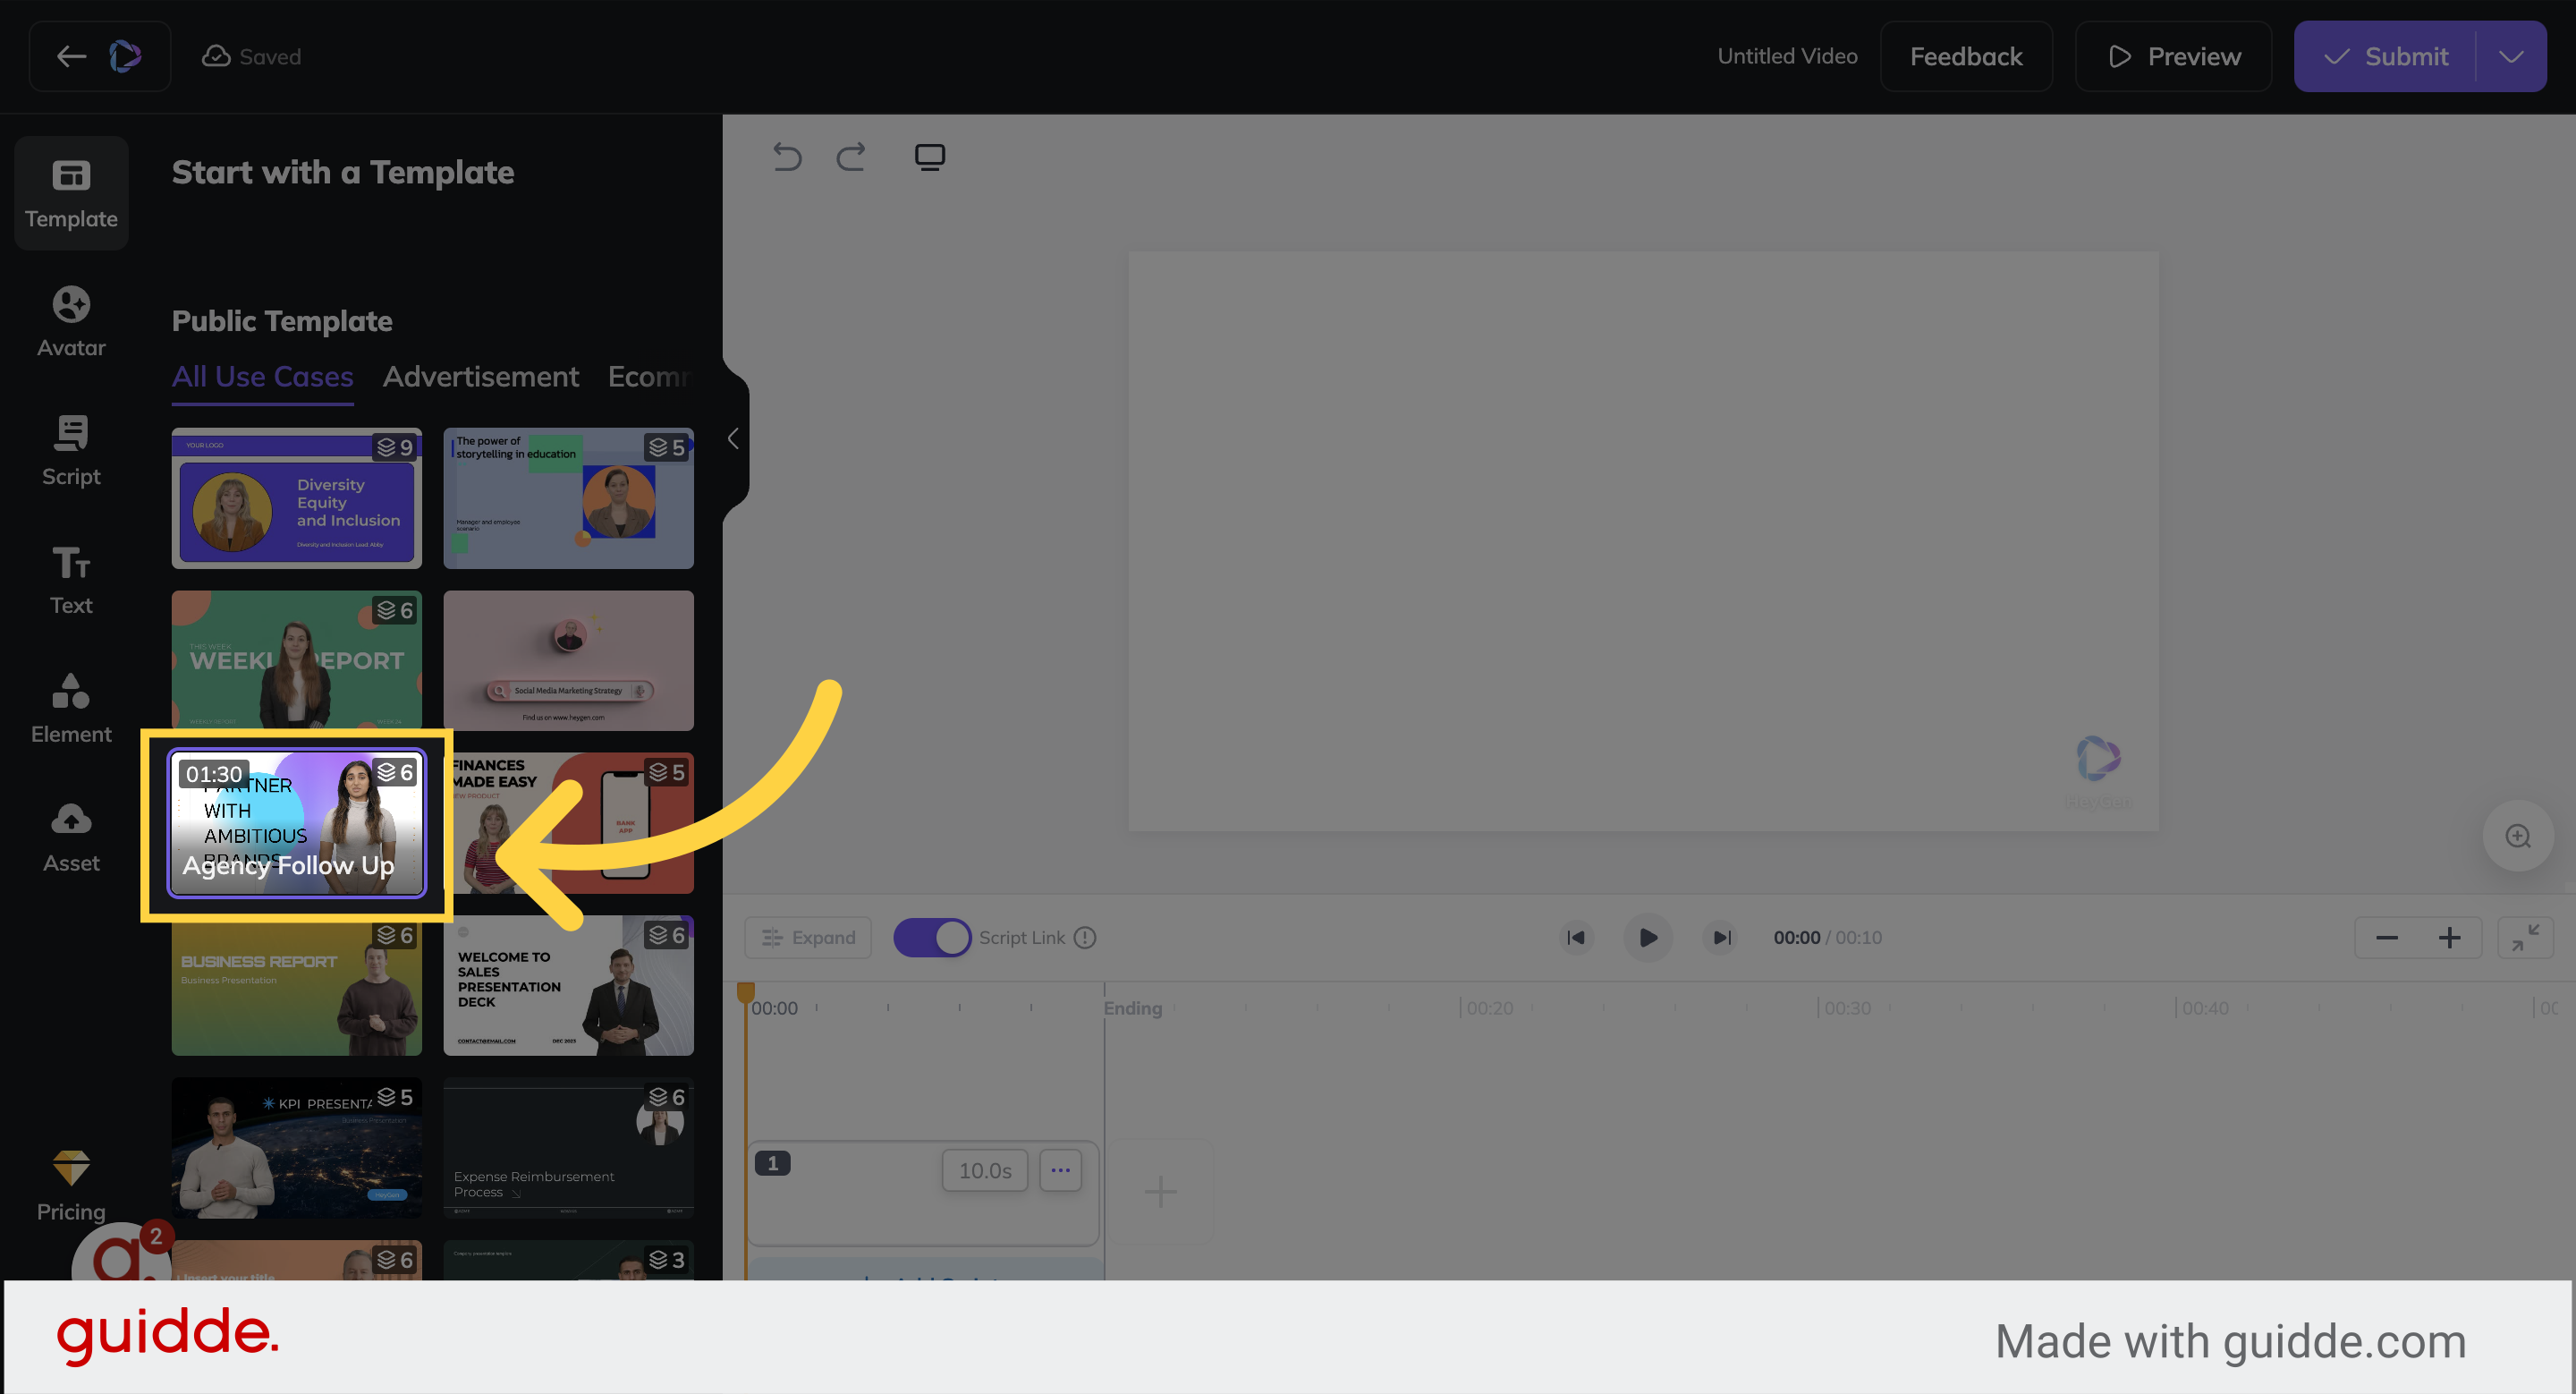Select the Agency Follow Up template thumbnail
The image size is (2576, 1394).
coord(297,824)
